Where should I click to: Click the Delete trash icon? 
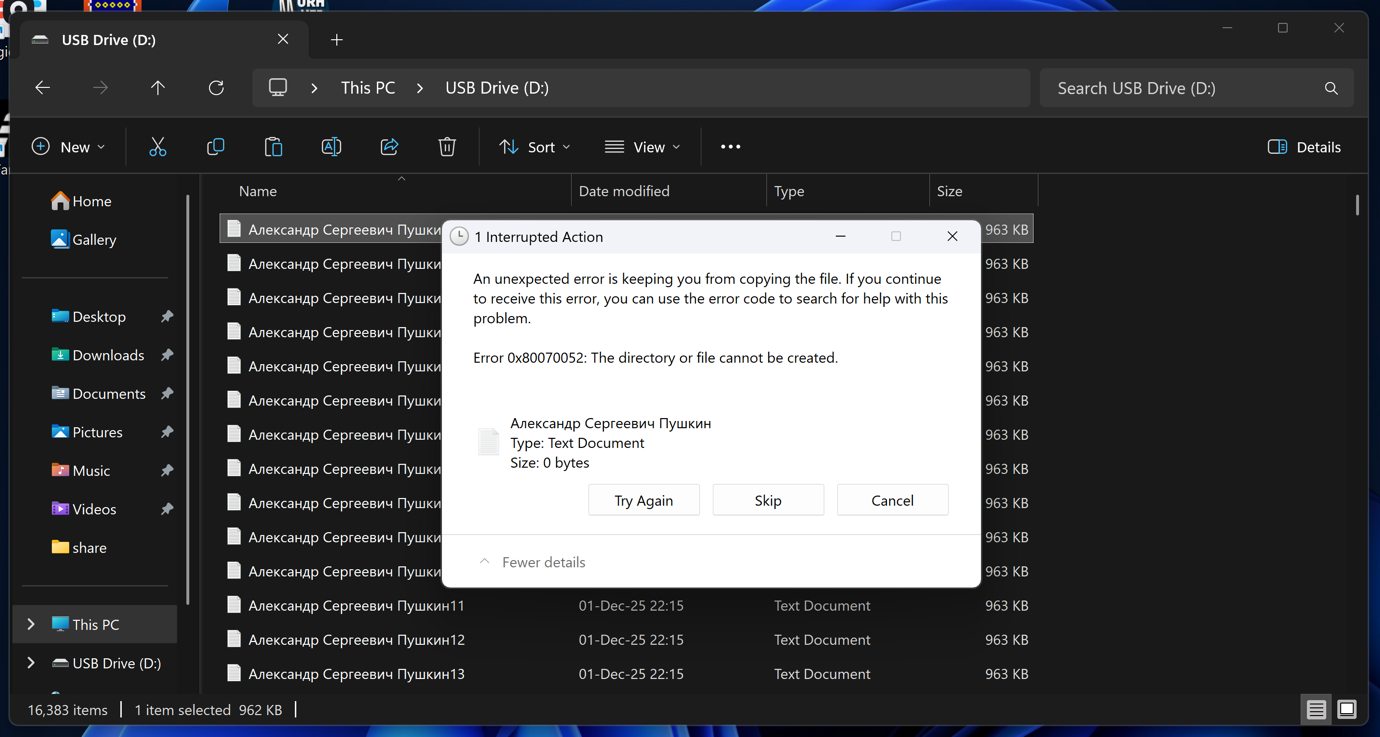click(447, 147)
